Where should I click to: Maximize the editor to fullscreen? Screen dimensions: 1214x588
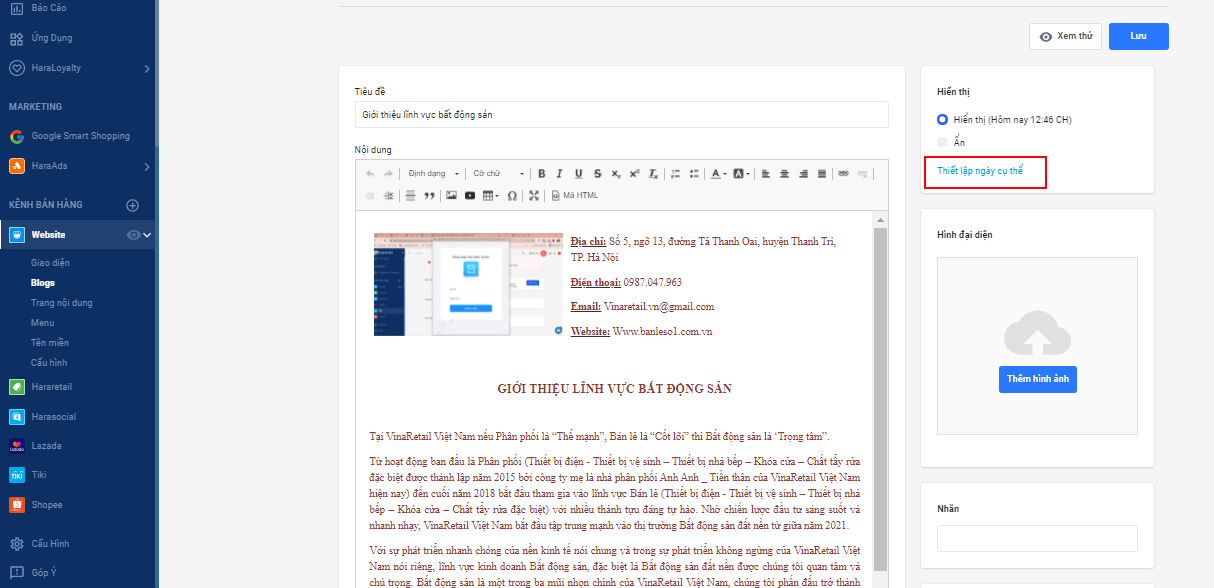click(533, 195)
